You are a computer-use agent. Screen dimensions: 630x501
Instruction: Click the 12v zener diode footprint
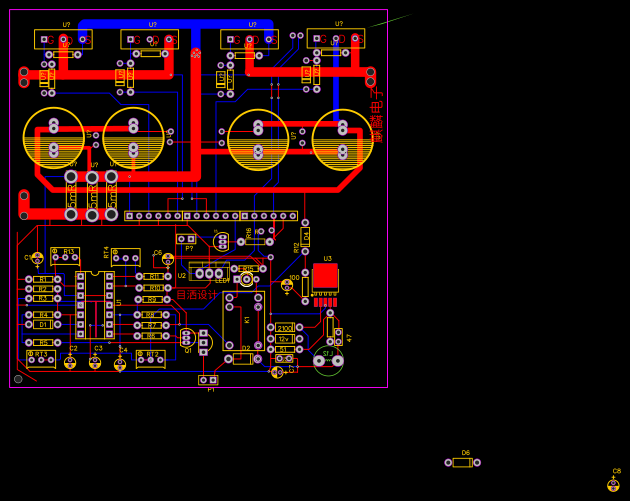tap(285, 339)
